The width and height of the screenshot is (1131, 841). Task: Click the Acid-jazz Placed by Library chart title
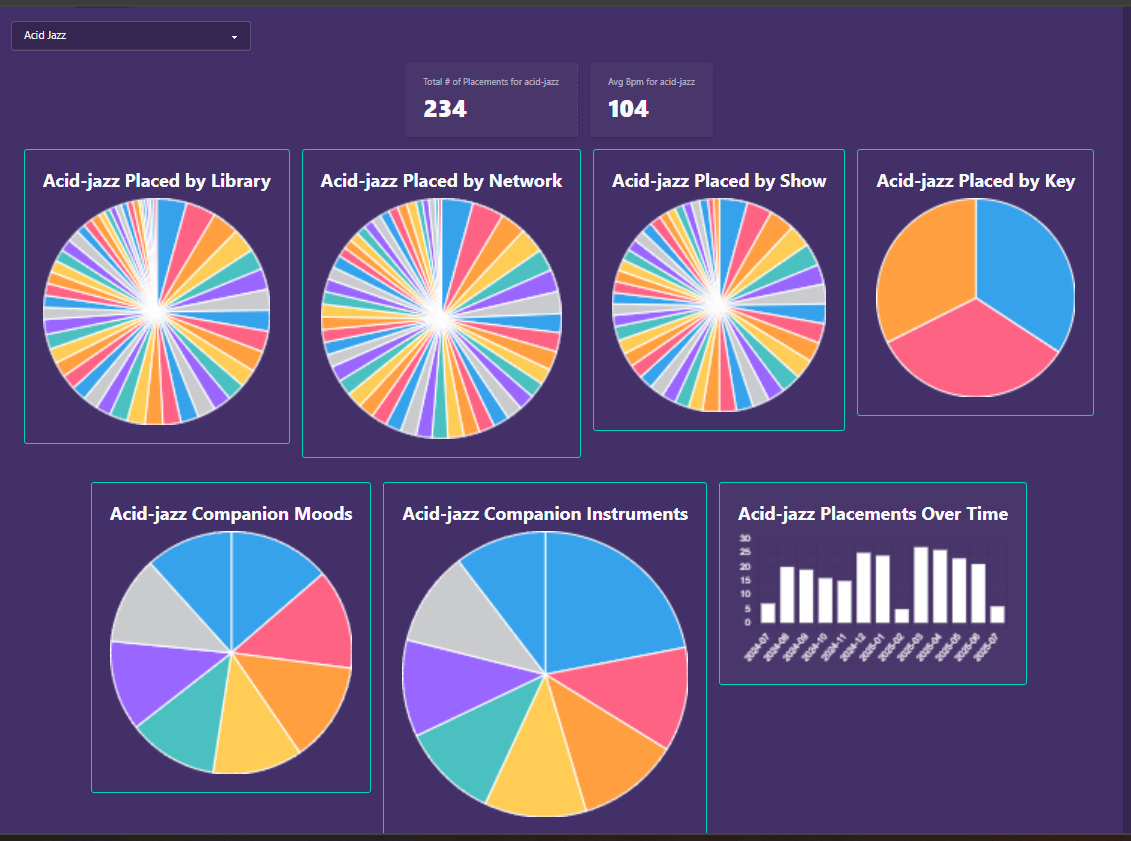pos(156,181)
